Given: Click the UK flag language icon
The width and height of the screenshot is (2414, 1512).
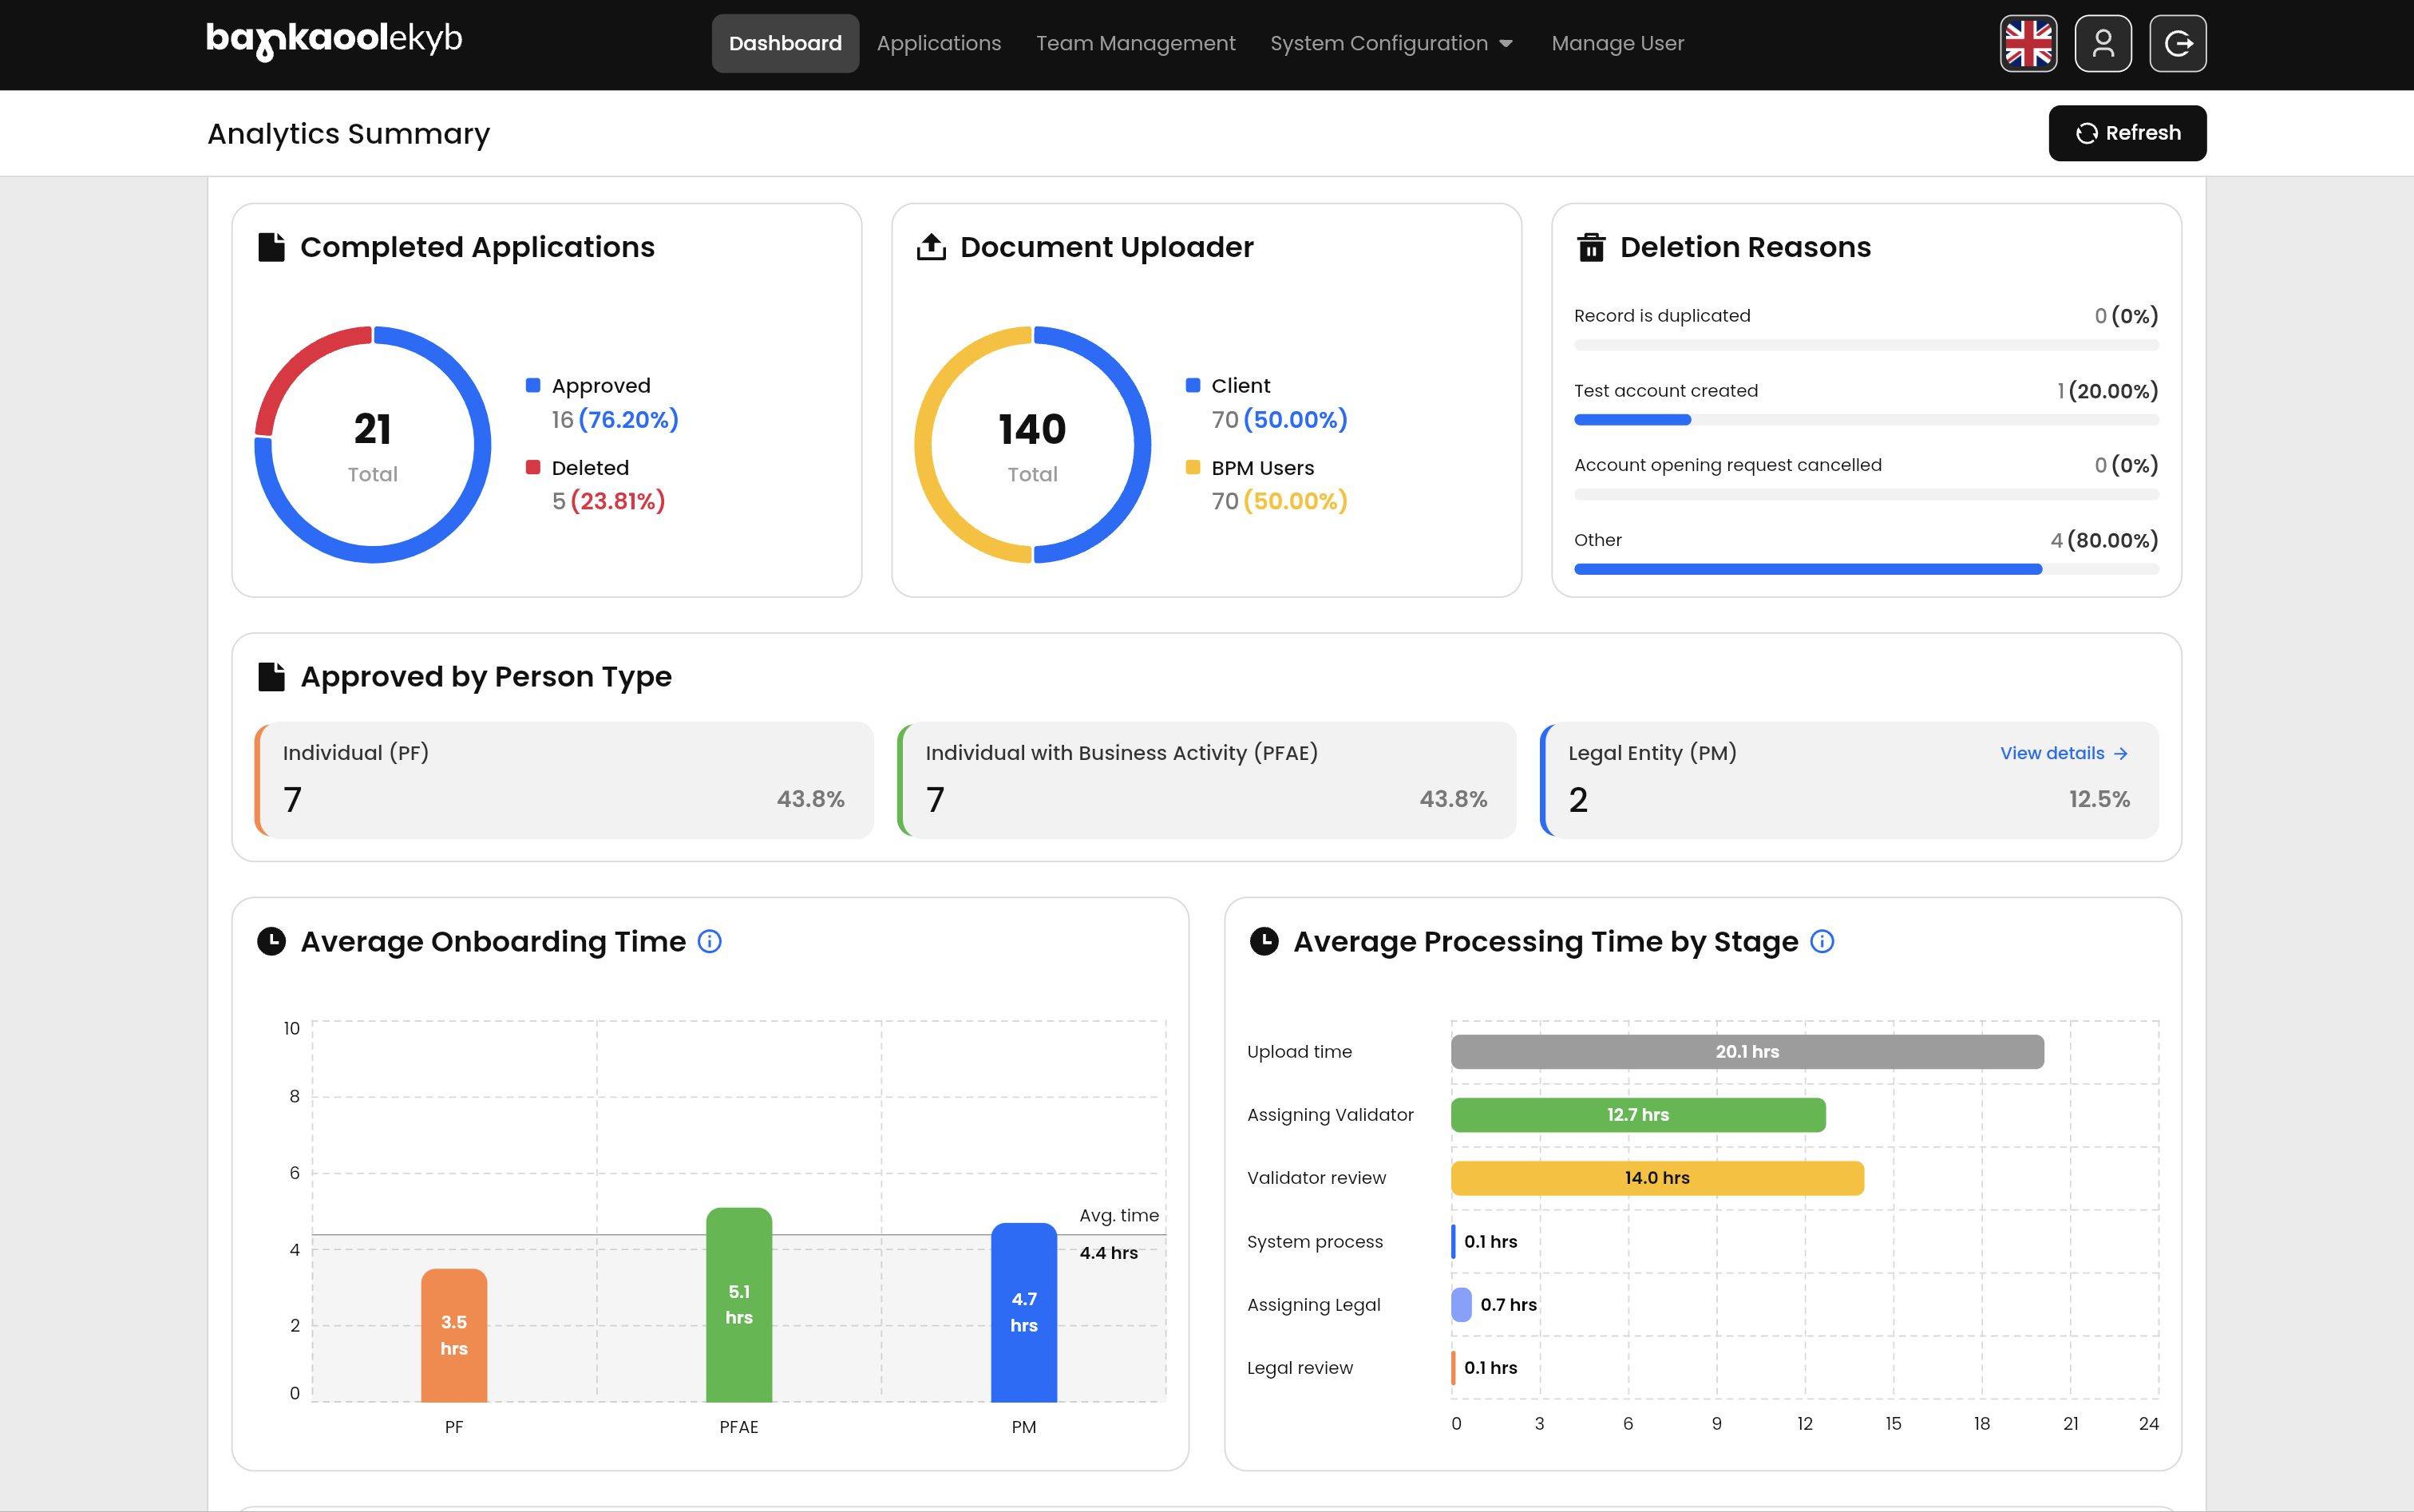Looking at the screenshot, I should click(2028, 43).
